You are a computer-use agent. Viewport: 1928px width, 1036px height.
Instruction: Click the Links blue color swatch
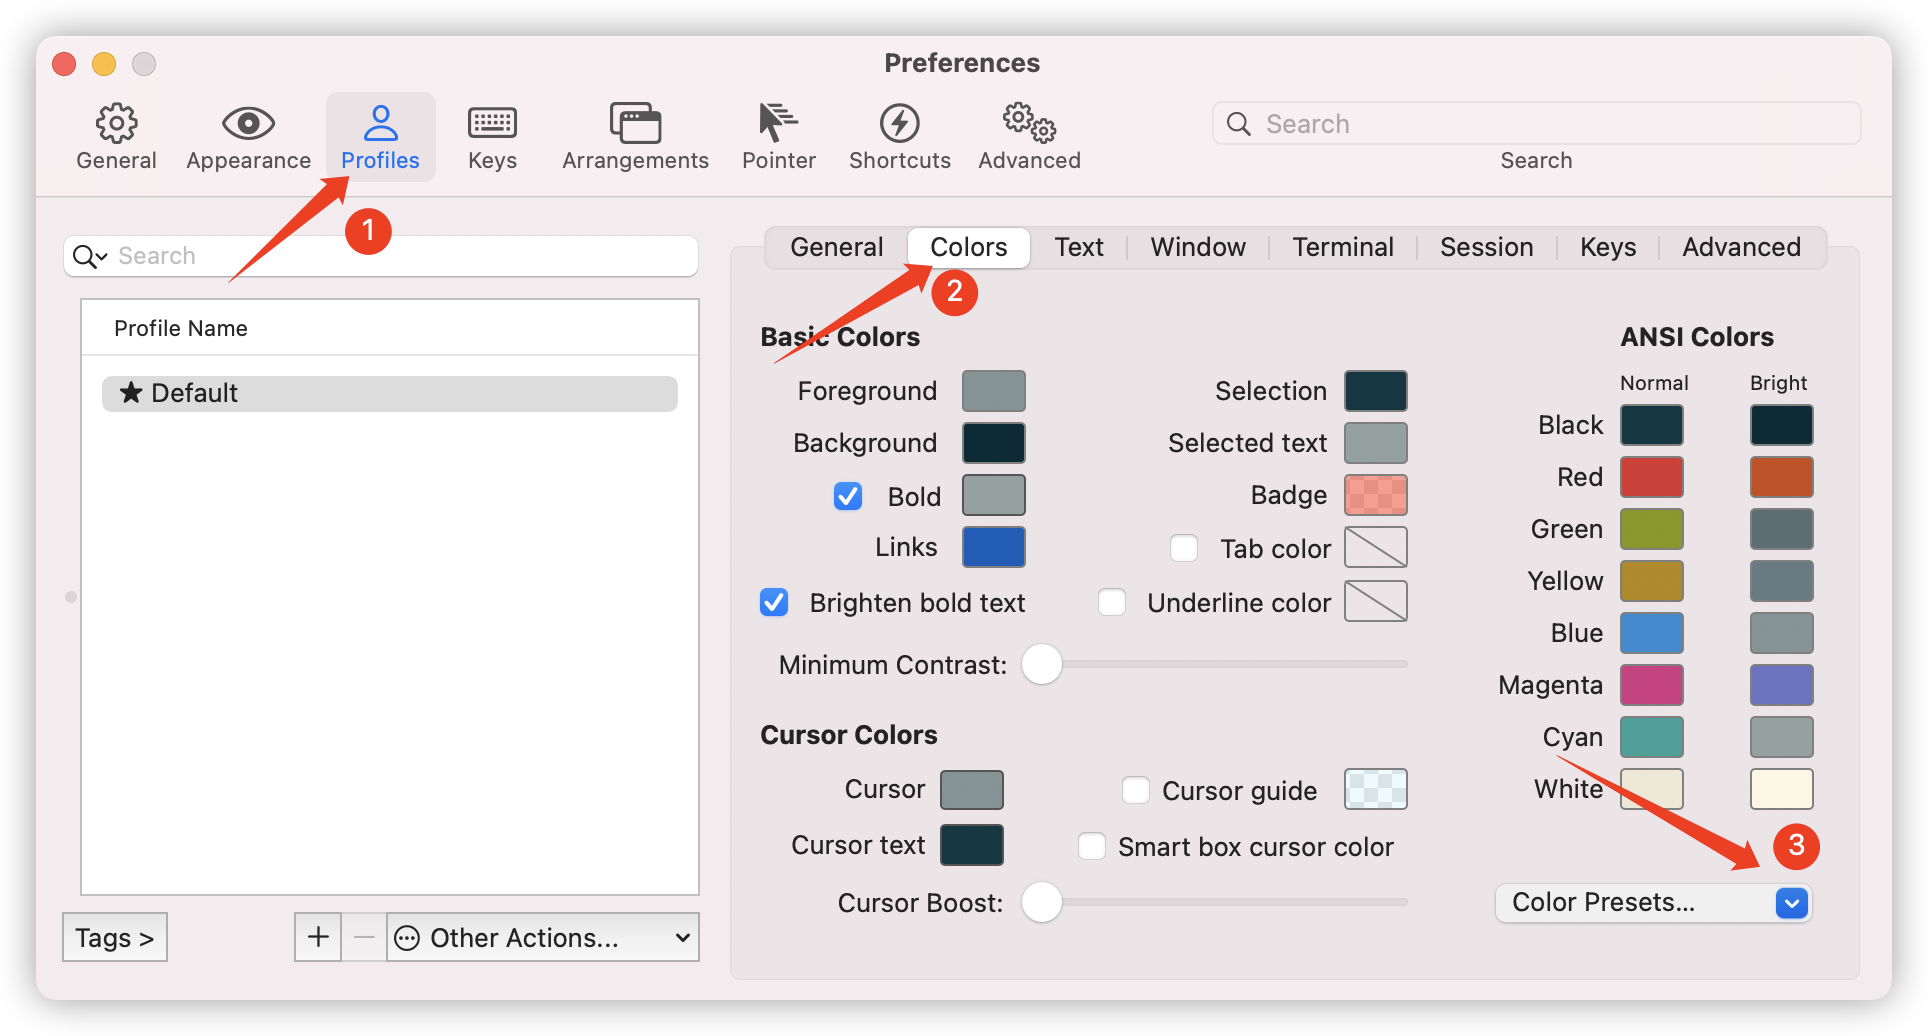(994, 547)
